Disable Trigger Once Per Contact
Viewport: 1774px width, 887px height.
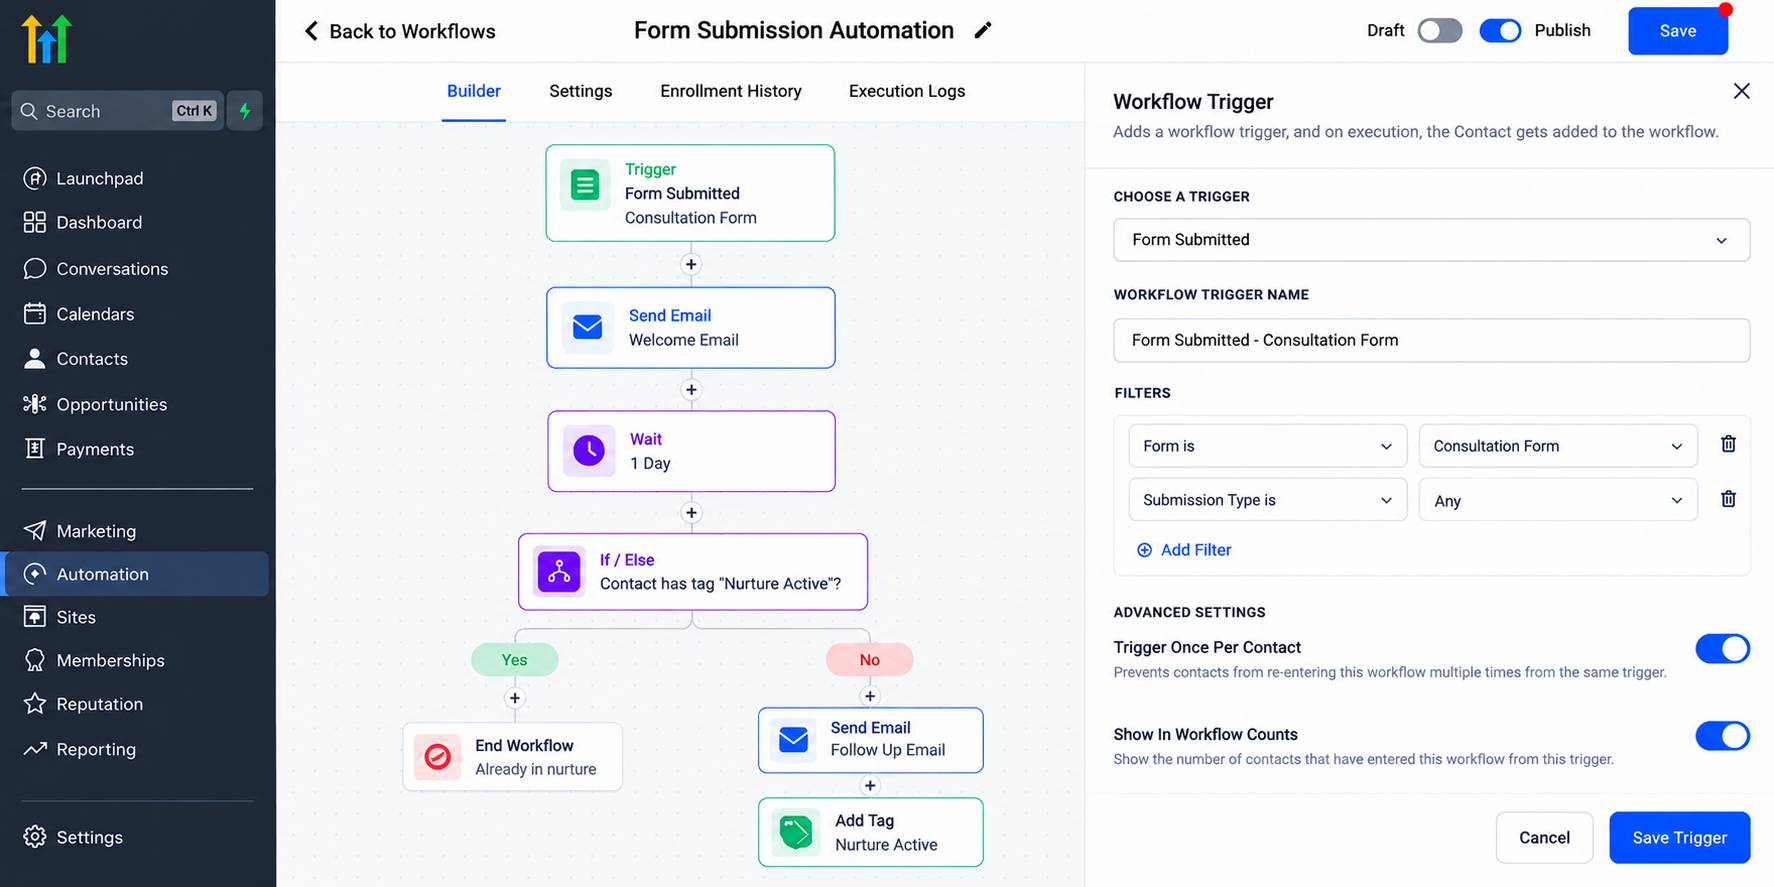point(1722,649)
